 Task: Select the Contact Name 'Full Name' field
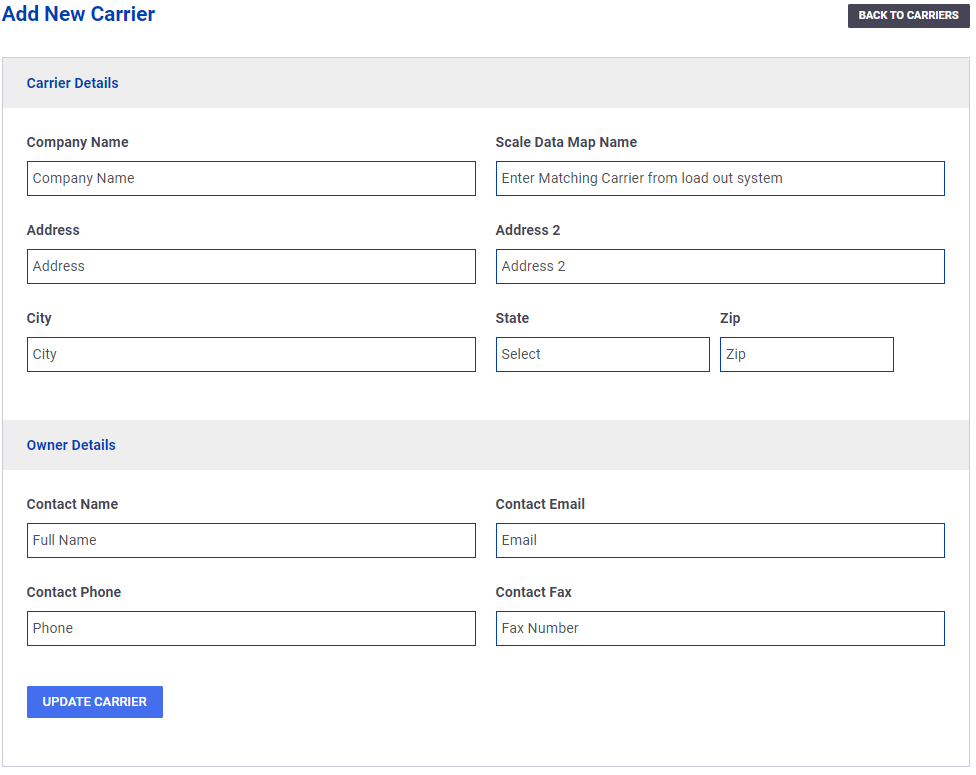click(x=251, y=540)
